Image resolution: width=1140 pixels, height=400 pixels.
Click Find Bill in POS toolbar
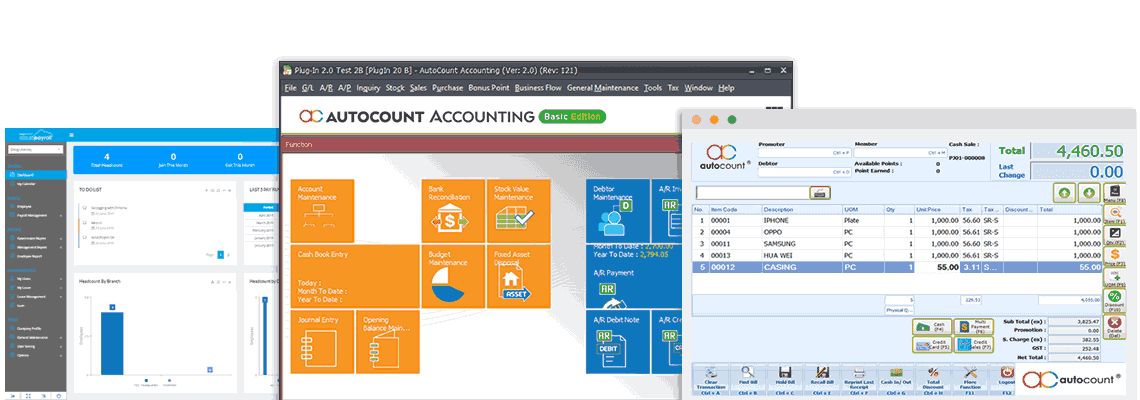pyautogui.click(x=747, y=380)
